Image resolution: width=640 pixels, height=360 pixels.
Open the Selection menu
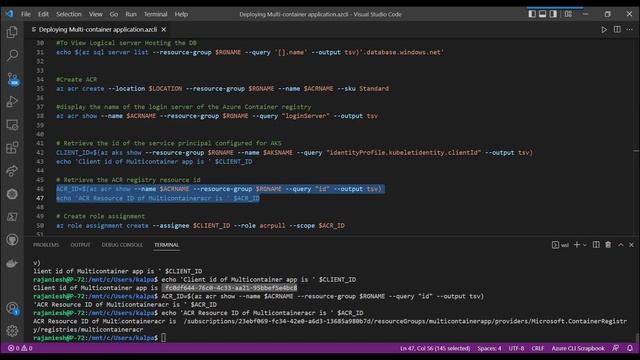69,14
